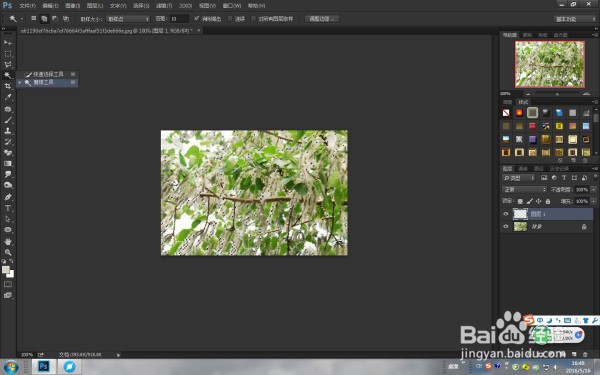Image resolution: width=600 pixels, height=375 pixels.
Task: Click the Add to Selection mode icon
Action: pos(44,18)
